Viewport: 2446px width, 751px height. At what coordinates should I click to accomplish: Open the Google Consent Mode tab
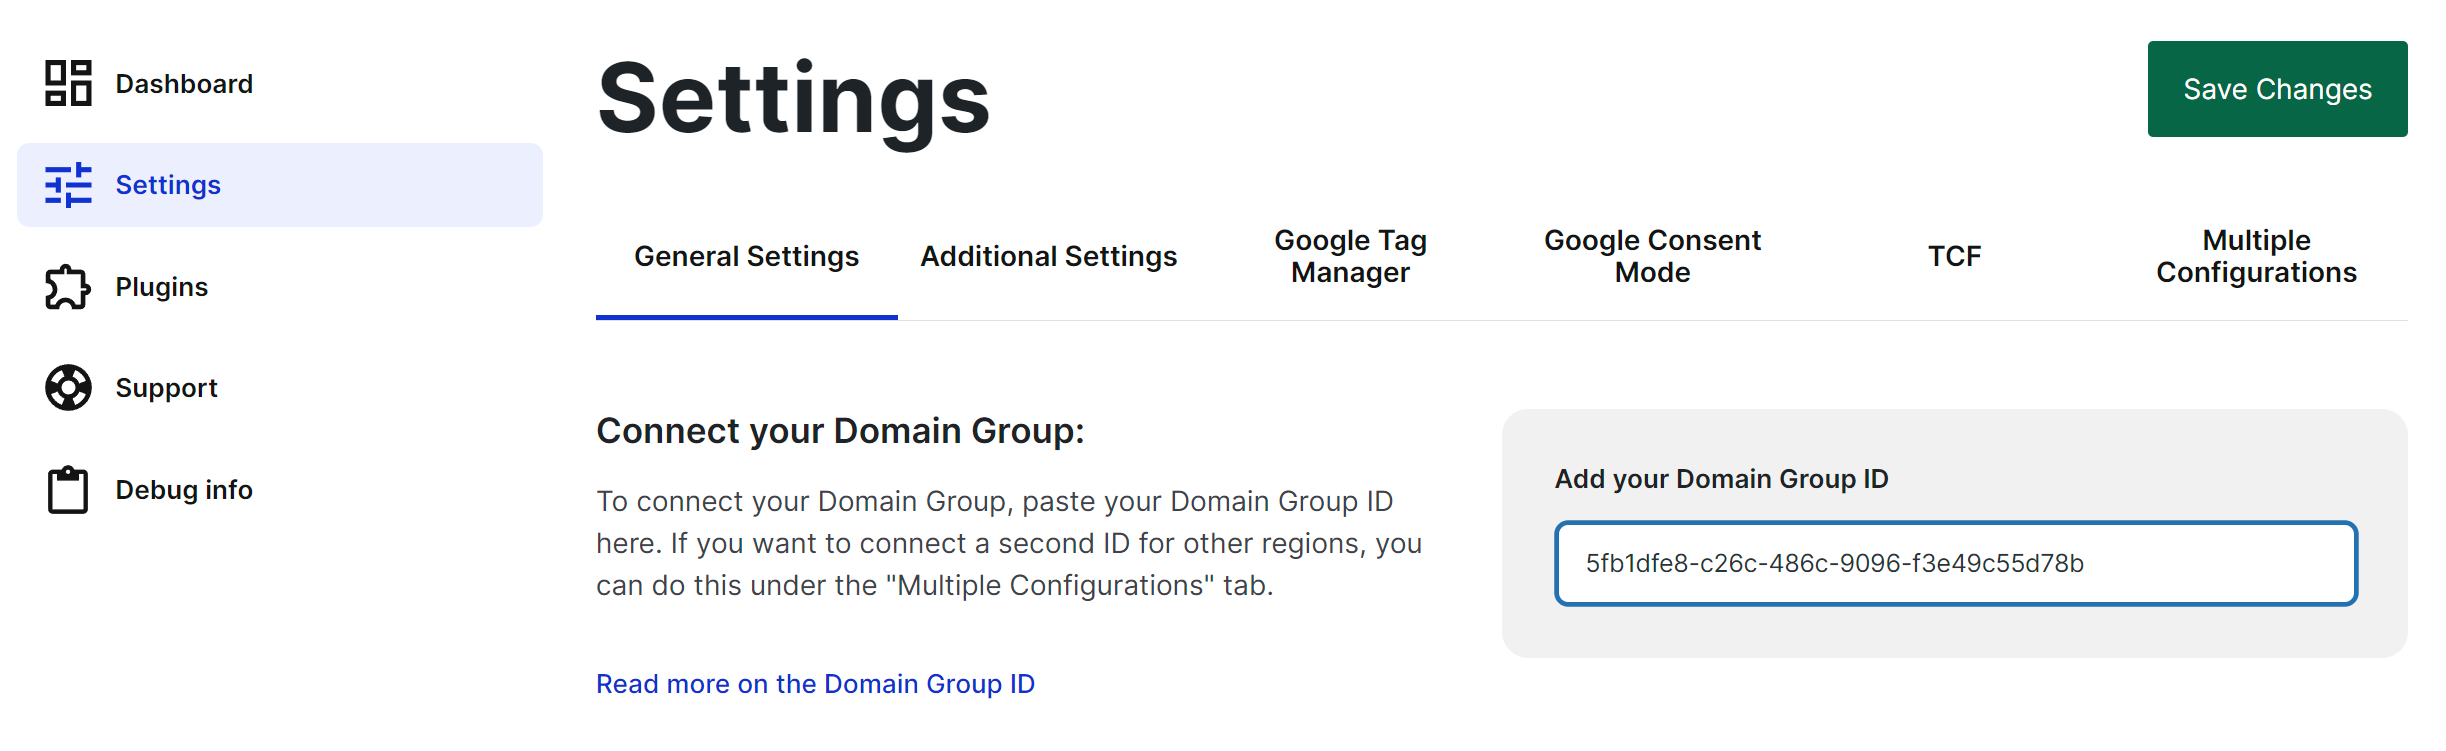pyautogui.click(x=1652, y=257)
